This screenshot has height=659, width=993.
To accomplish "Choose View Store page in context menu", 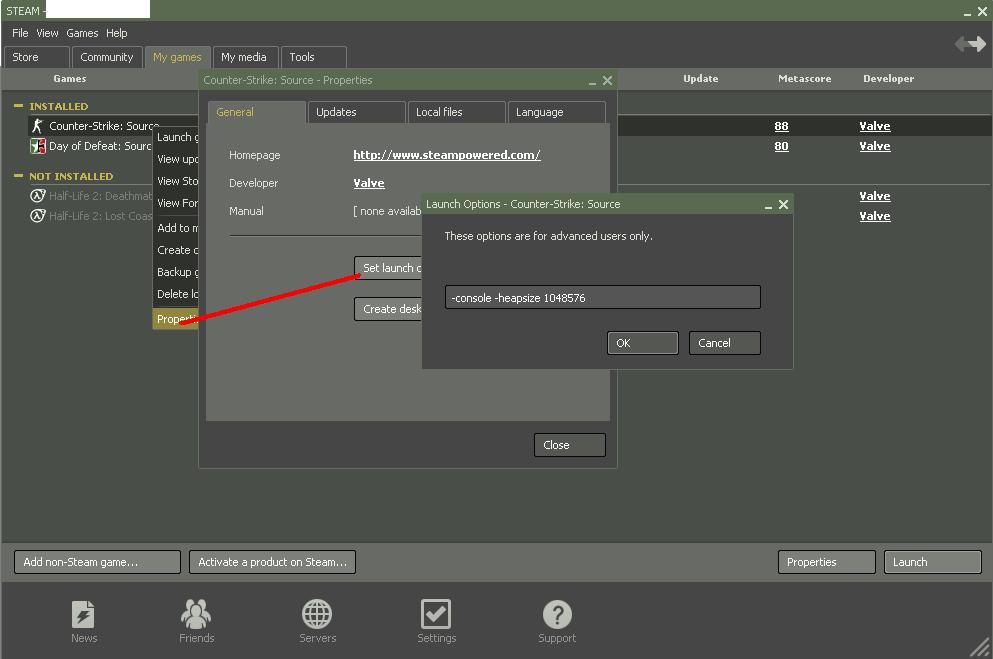I will (x=175, y=181).
